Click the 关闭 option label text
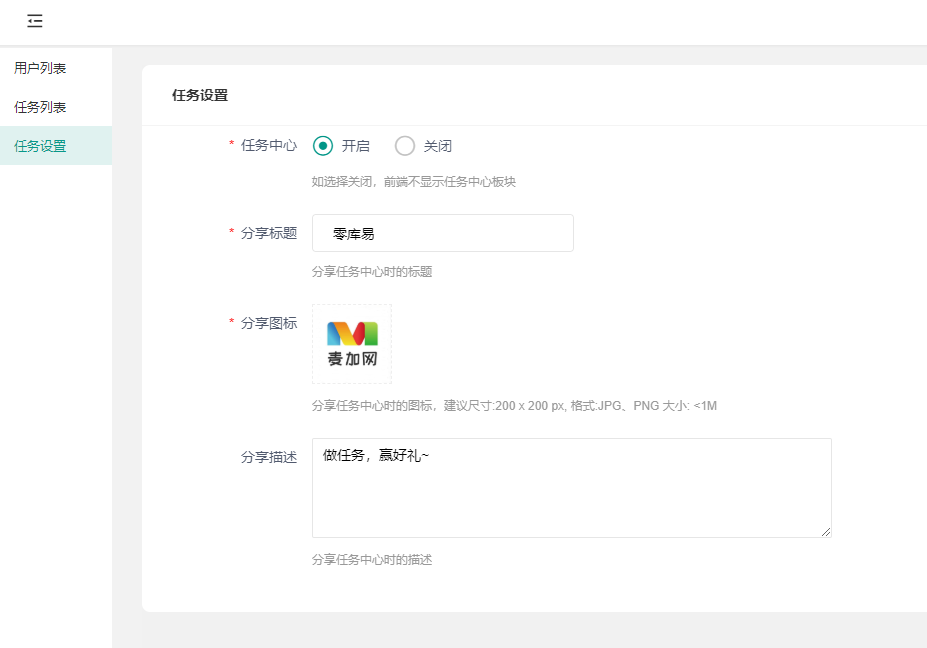 pyautogui.click(x=437, y=146)
